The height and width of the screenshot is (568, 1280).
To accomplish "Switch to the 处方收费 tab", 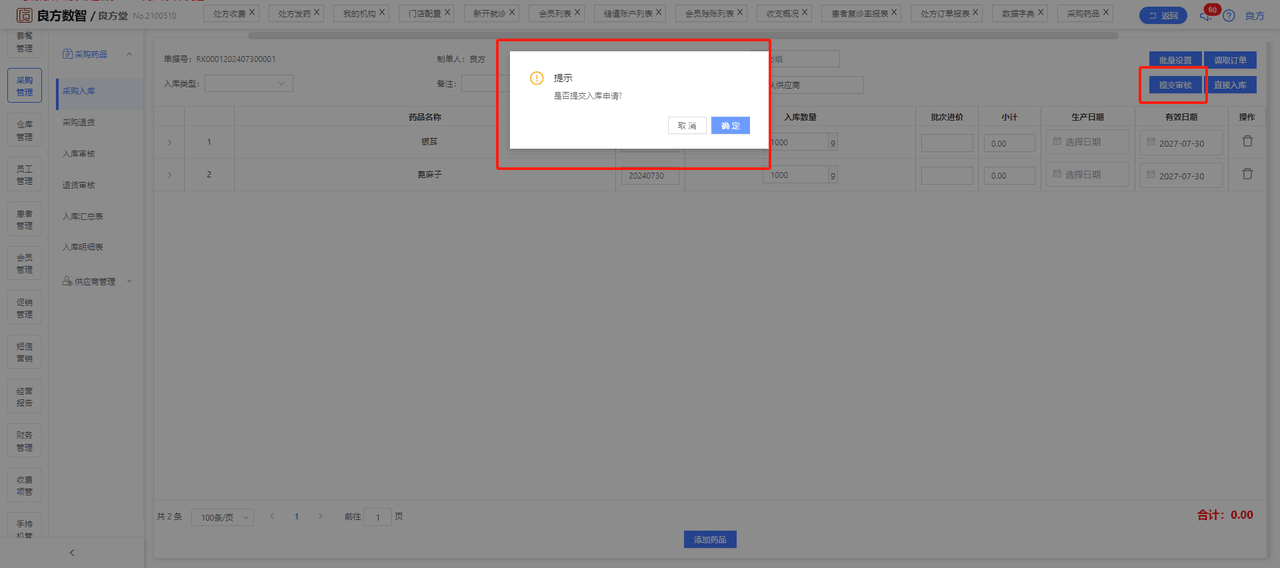I will tap(229, 15).
